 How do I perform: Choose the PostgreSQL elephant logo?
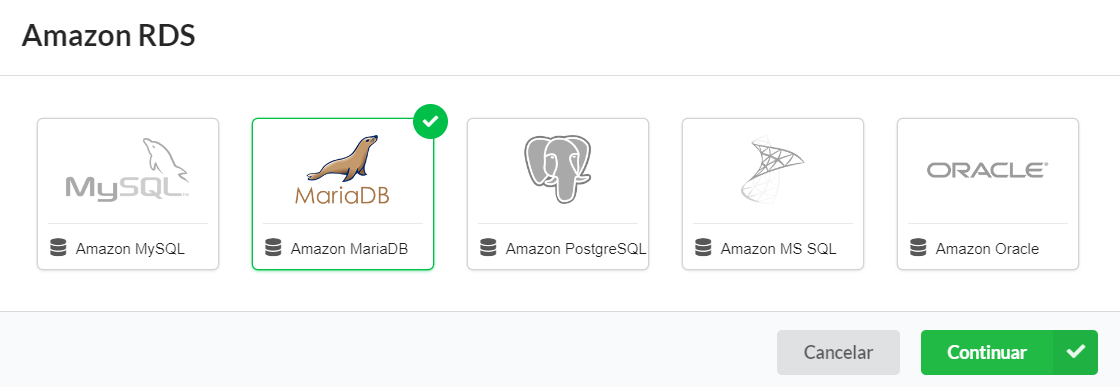click(x=557, y=170)
